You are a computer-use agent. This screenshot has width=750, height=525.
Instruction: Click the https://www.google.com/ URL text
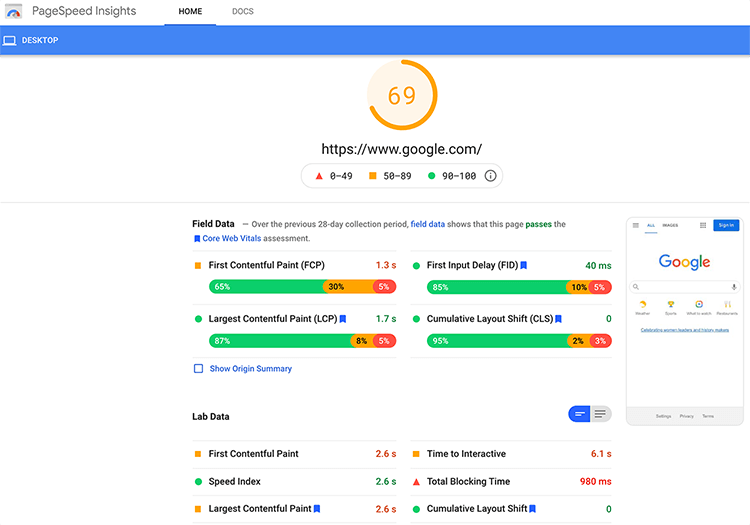(402, 149)
